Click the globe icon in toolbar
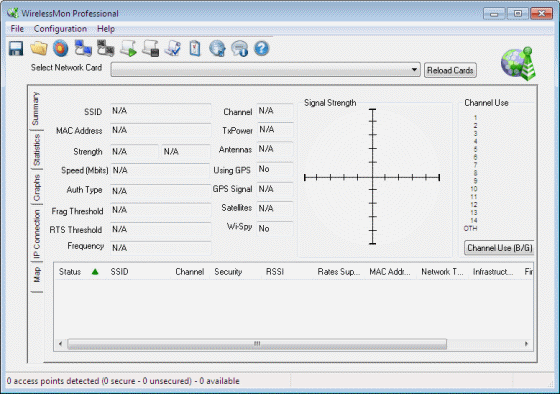The width and height of the screenshot is (560, 394). tap(217, 49)
